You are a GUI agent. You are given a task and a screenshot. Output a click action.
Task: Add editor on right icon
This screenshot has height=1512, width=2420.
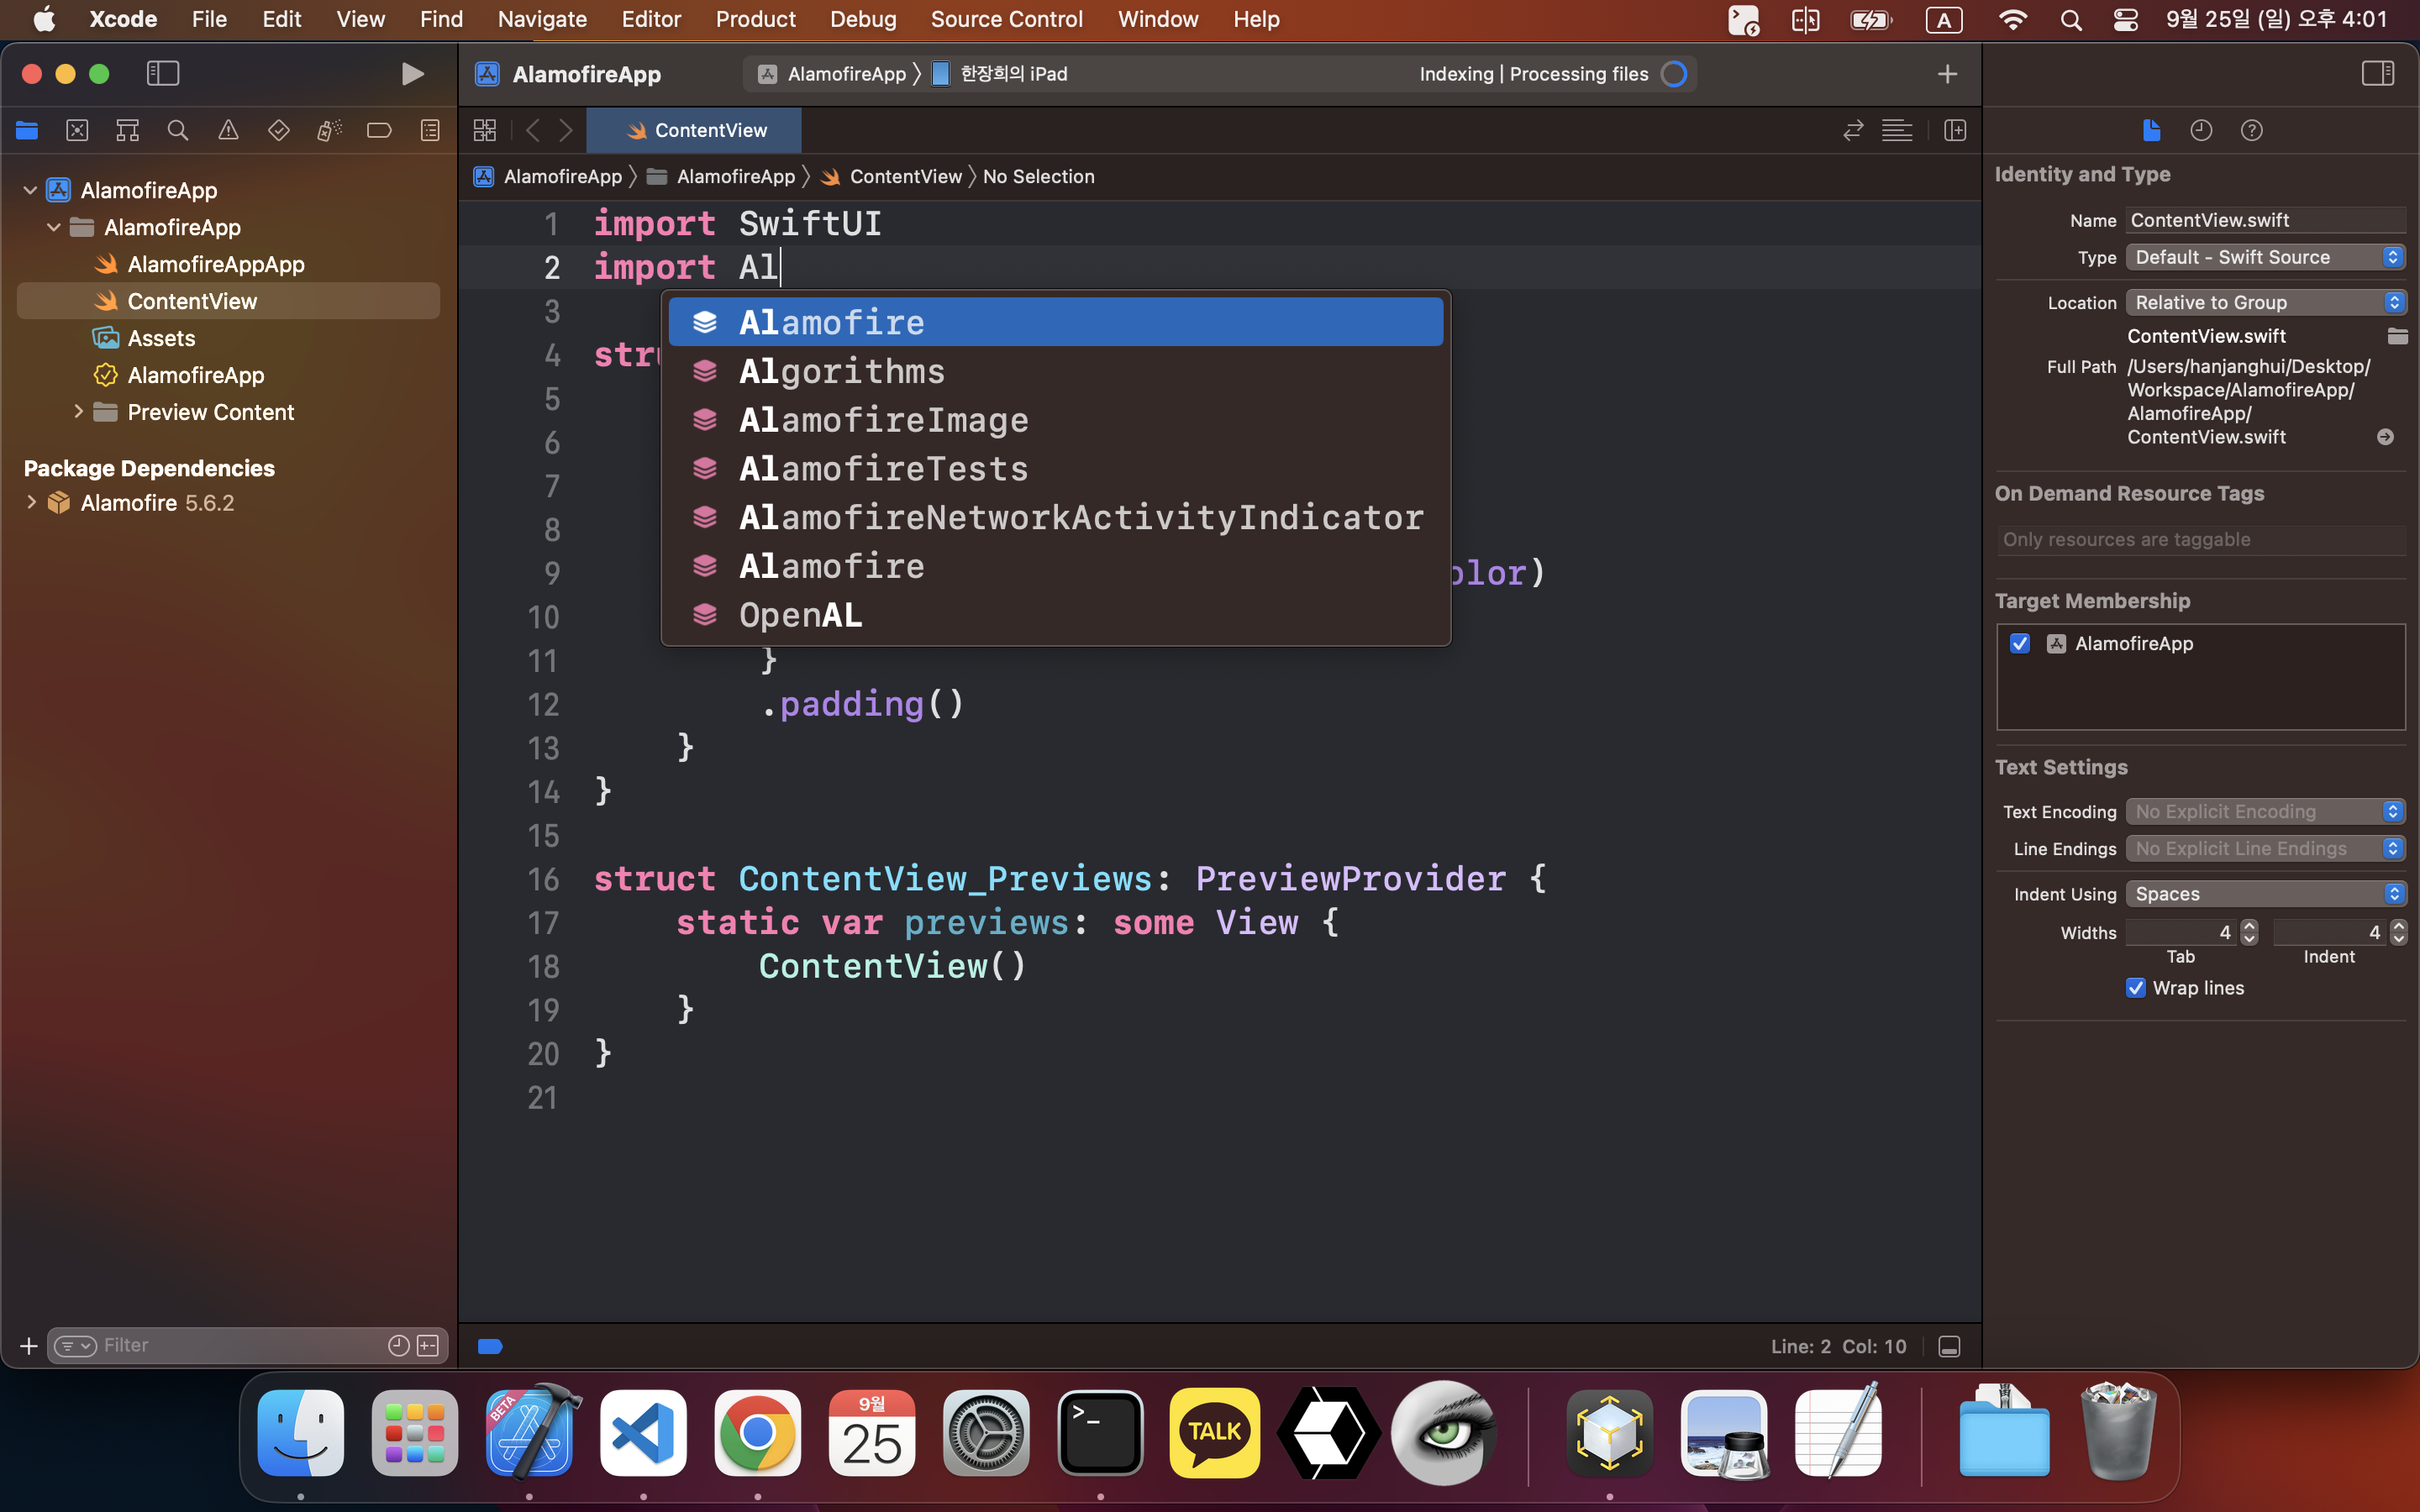(1955, 130)
